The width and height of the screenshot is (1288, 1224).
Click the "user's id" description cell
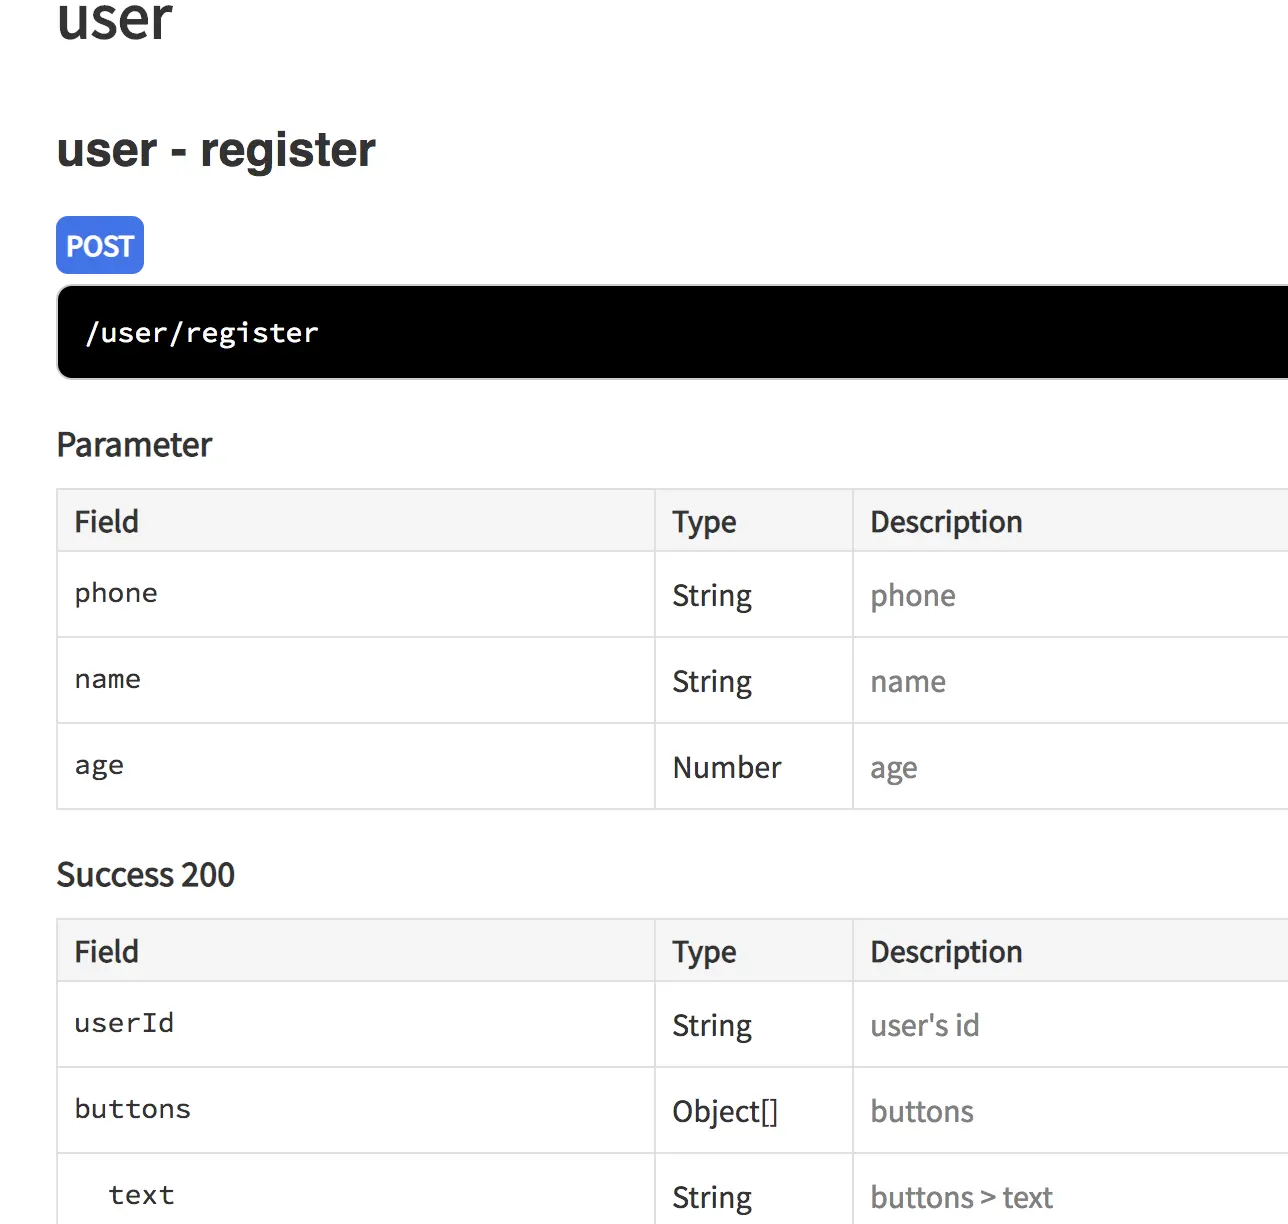click(x=925, y=1026)
